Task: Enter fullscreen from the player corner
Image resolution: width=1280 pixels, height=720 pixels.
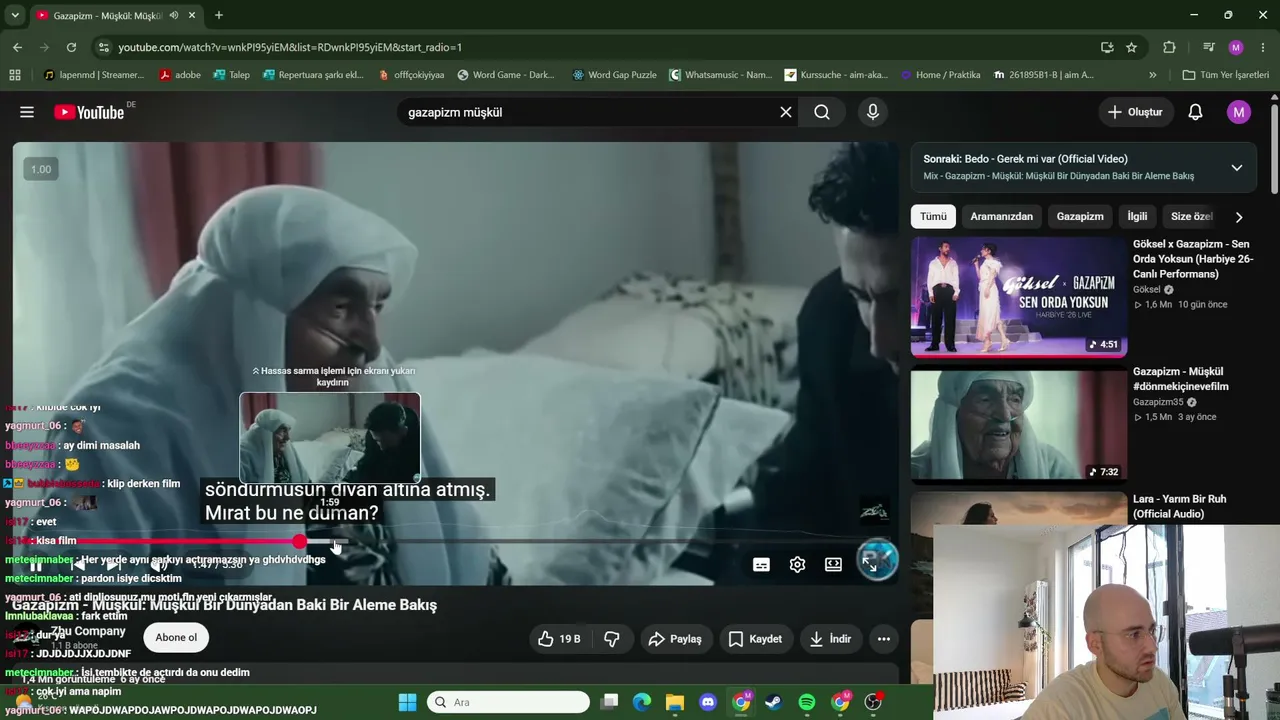Action: pyautogui.click(x=870, y=565)
